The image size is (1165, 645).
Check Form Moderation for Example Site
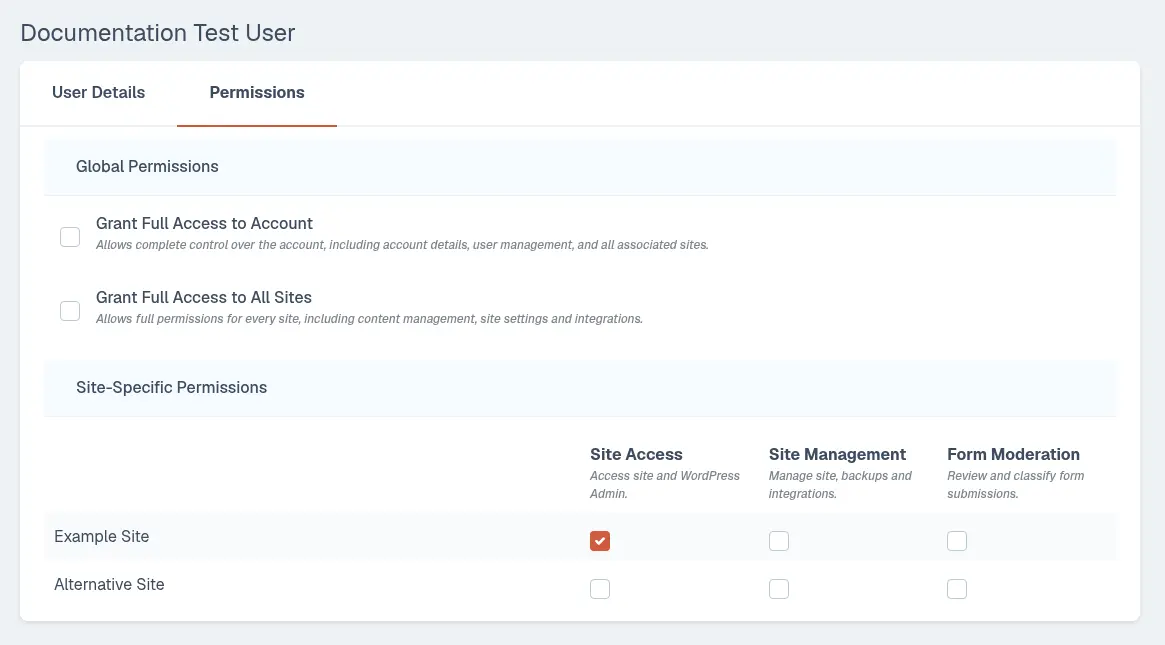(957, 541)
